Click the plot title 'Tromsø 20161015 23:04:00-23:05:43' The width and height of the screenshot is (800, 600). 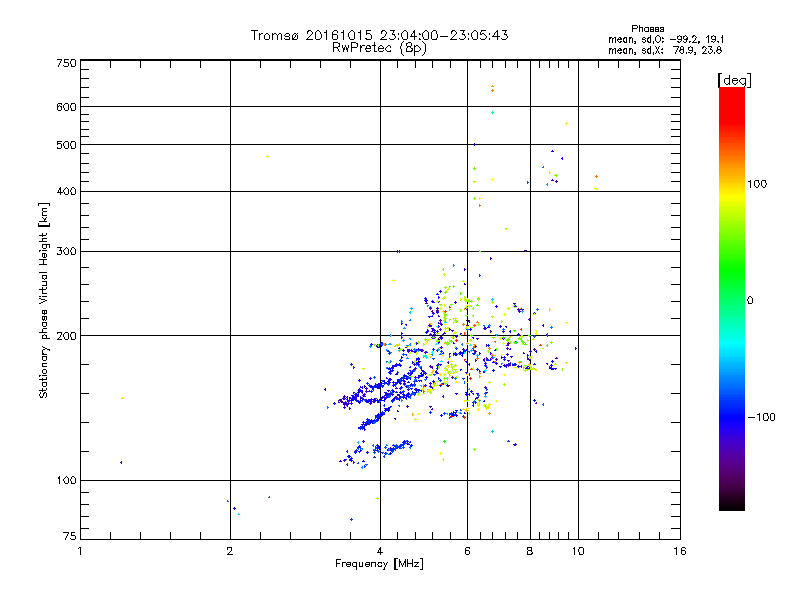379,35
